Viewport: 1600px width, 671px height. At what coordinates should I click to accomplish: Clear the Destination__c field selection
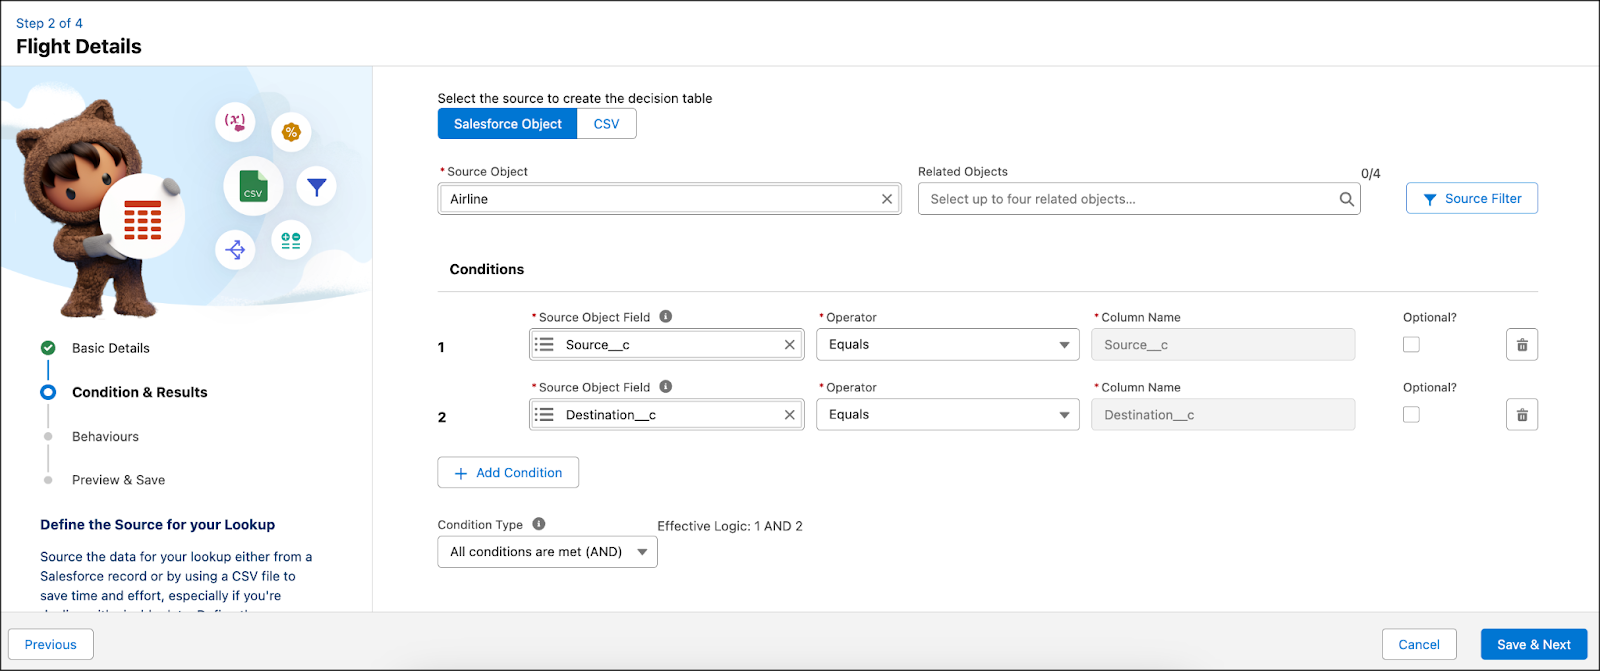pos(790,415)
